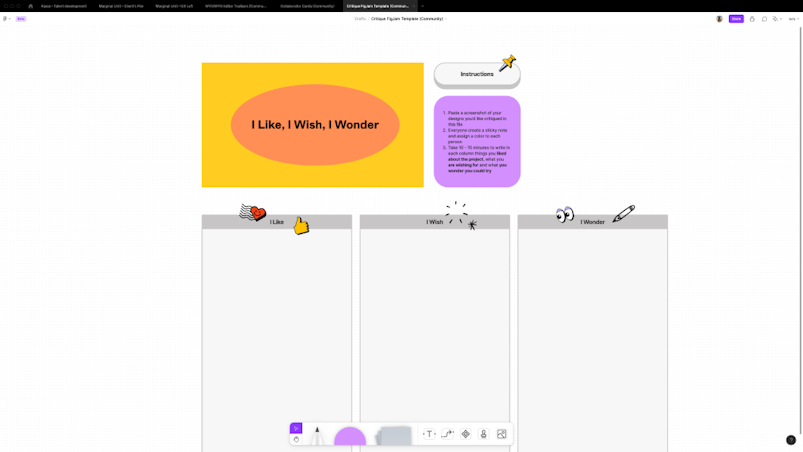Select the heart stamp sticker

pos(253,212)
